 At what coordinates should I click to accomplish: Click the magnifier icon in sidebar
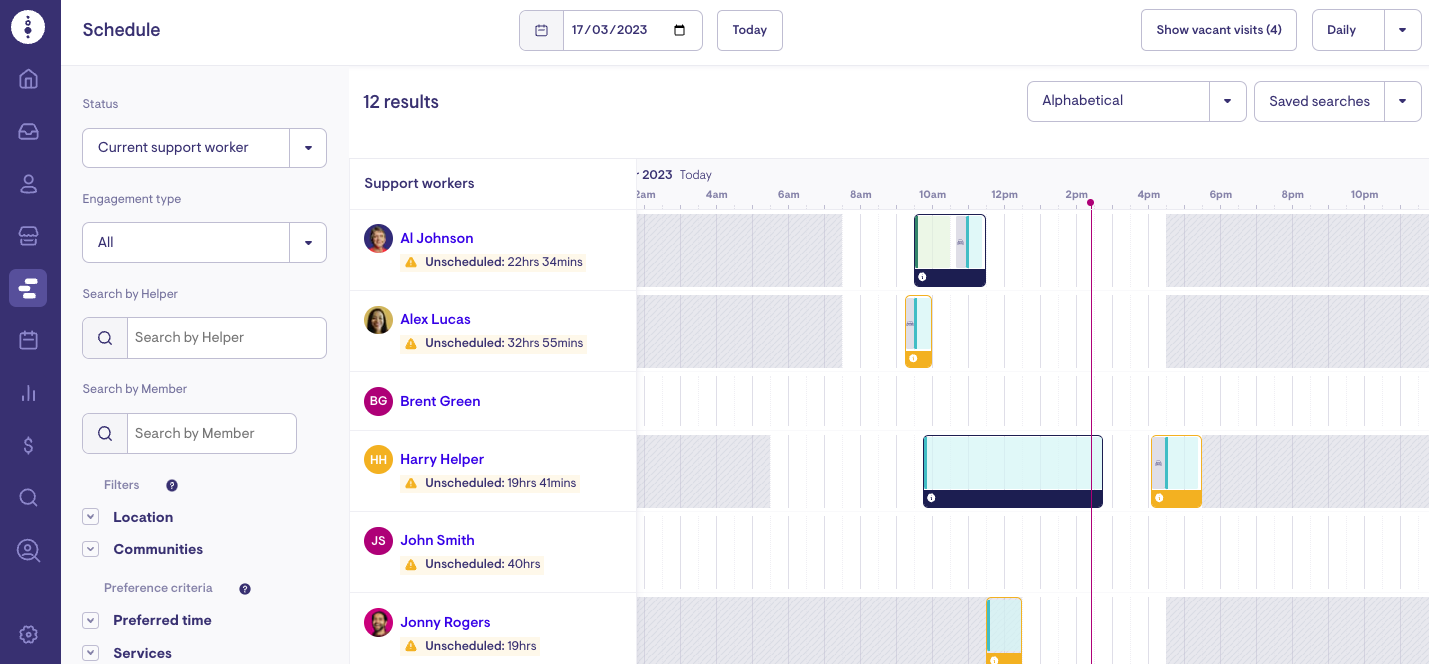(28, 497)
